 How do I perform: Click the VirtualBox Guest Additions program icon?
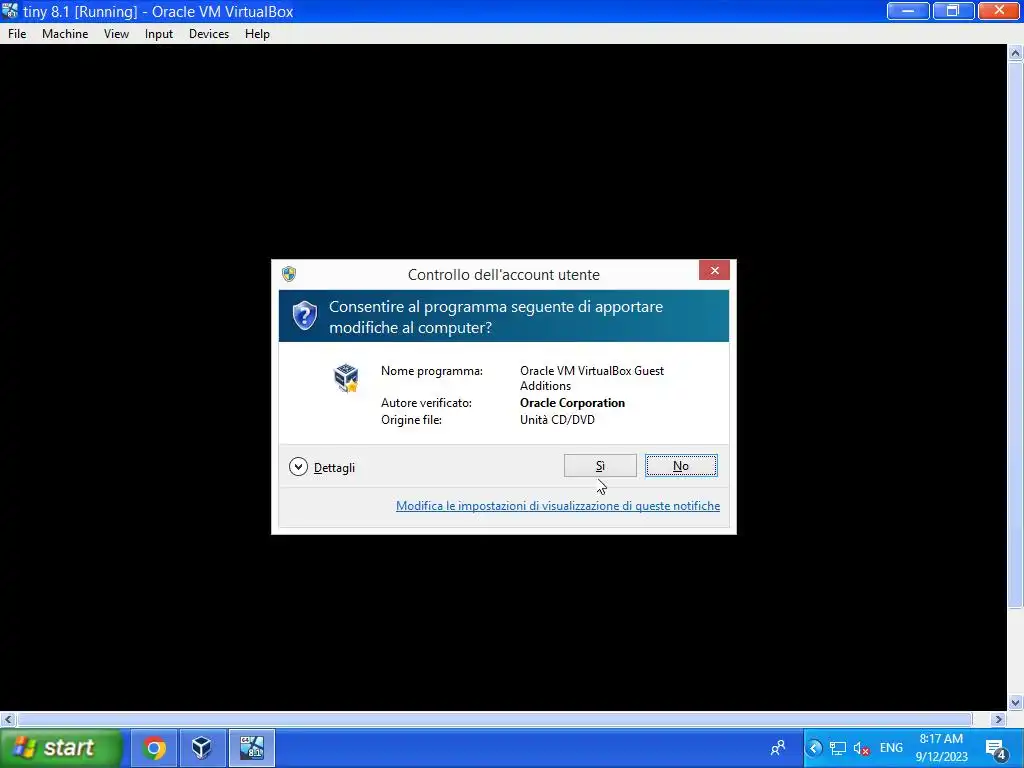[346, 378]
